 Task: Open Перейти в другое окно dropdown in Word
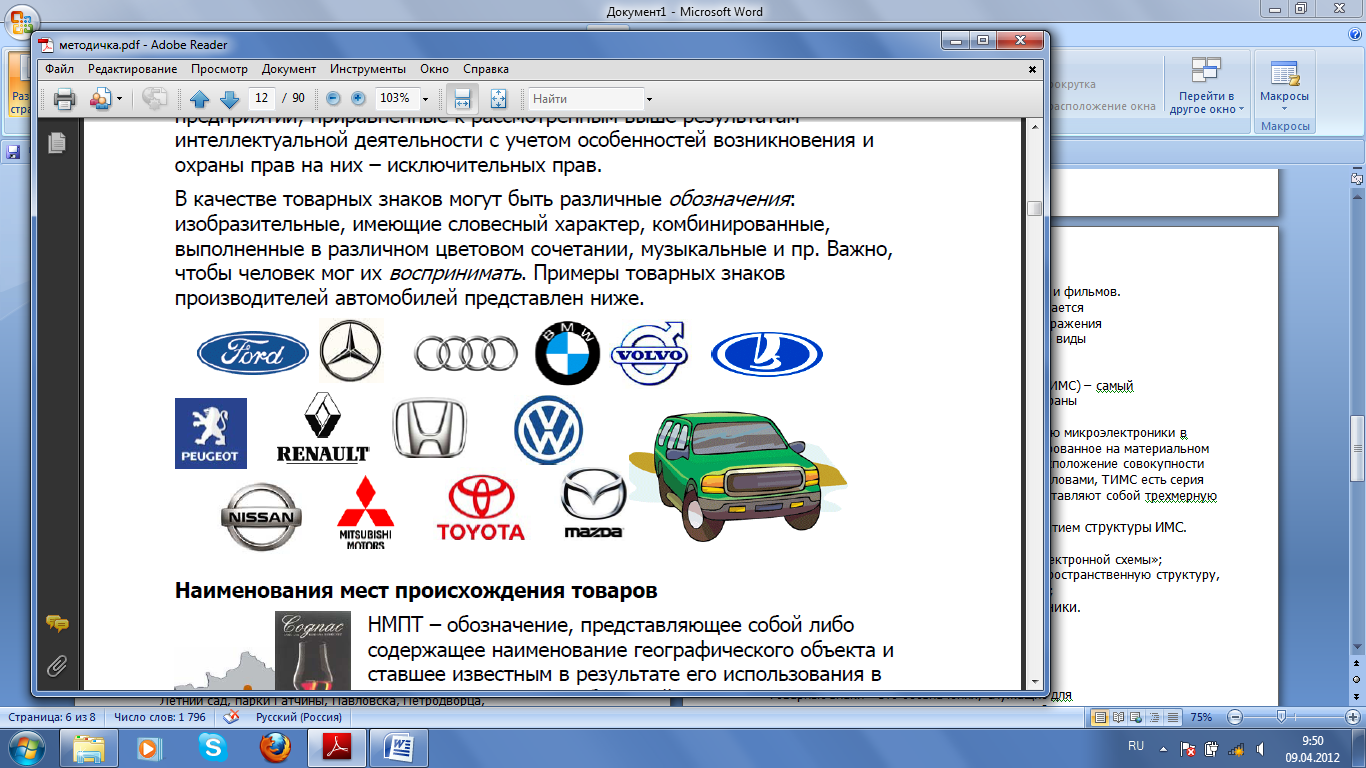coord(1208,86)
